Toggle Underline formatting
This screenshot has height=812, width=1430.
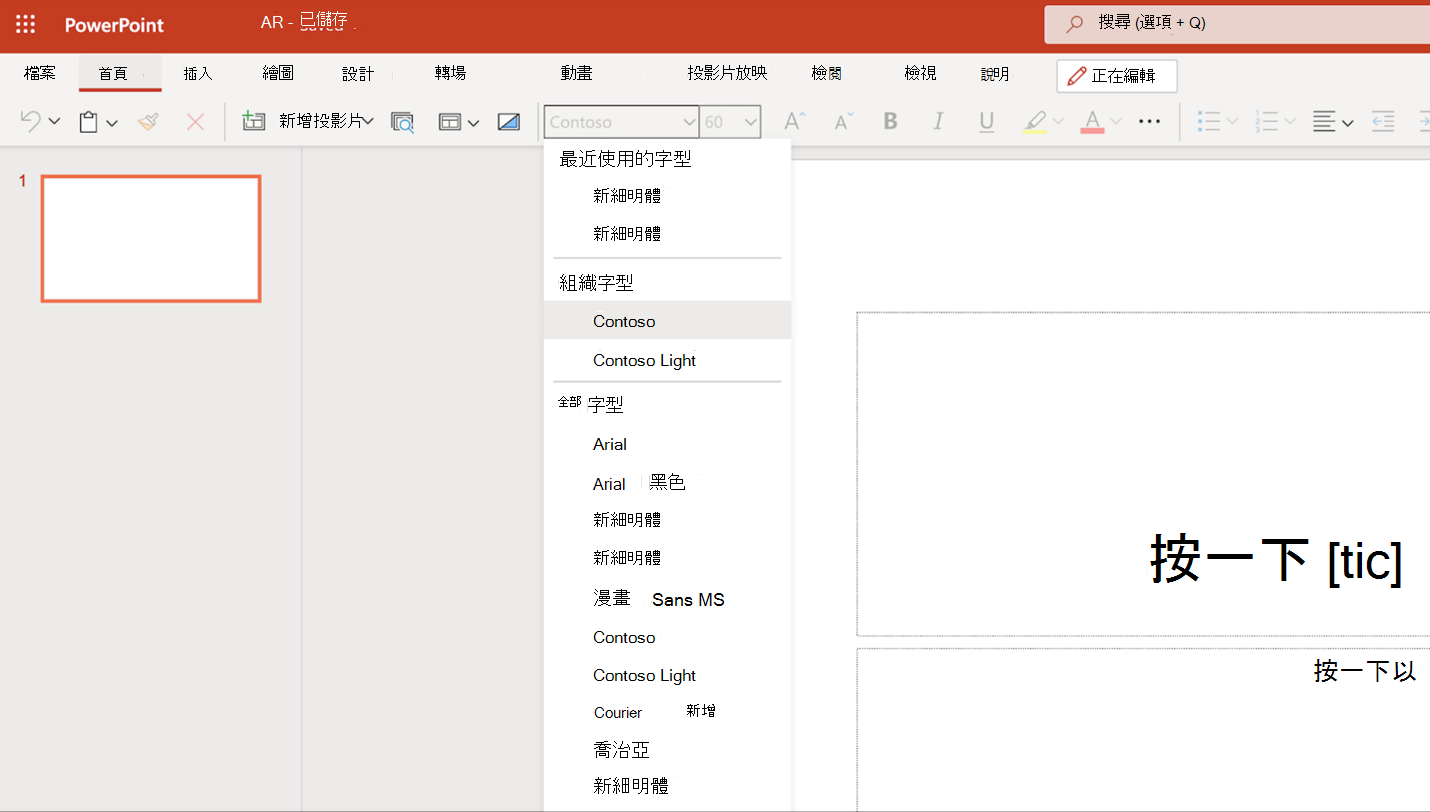click(x=987, y=122)
